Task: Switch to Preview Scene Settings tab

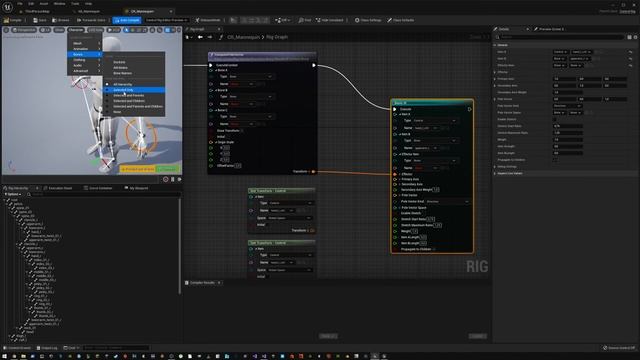Action: (549, 29)
